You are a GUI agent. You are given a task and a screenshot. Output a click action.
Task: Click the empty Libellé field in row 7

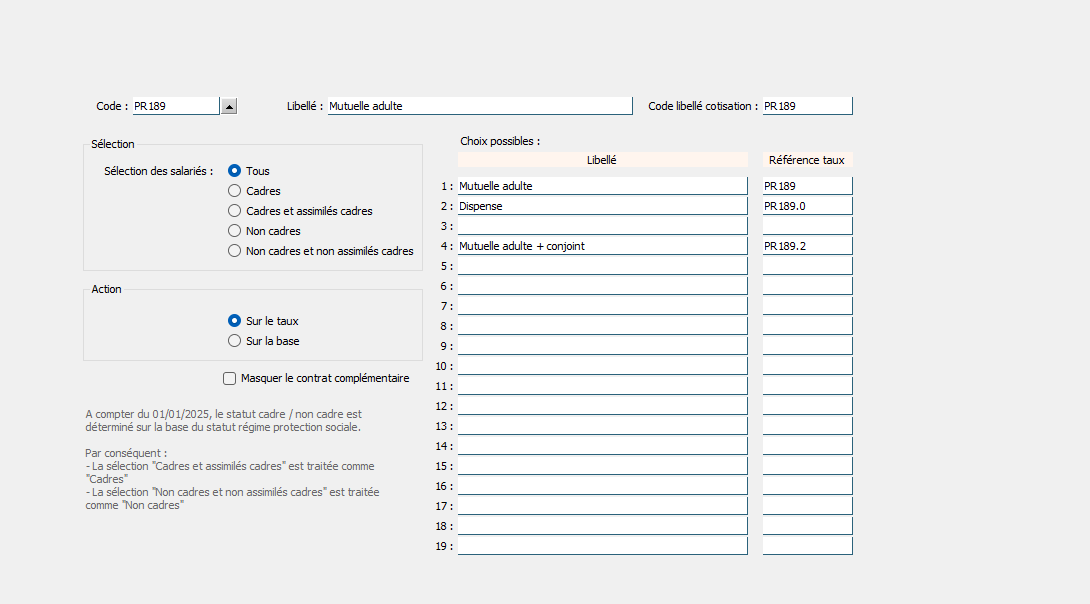(x=602, y=307)
